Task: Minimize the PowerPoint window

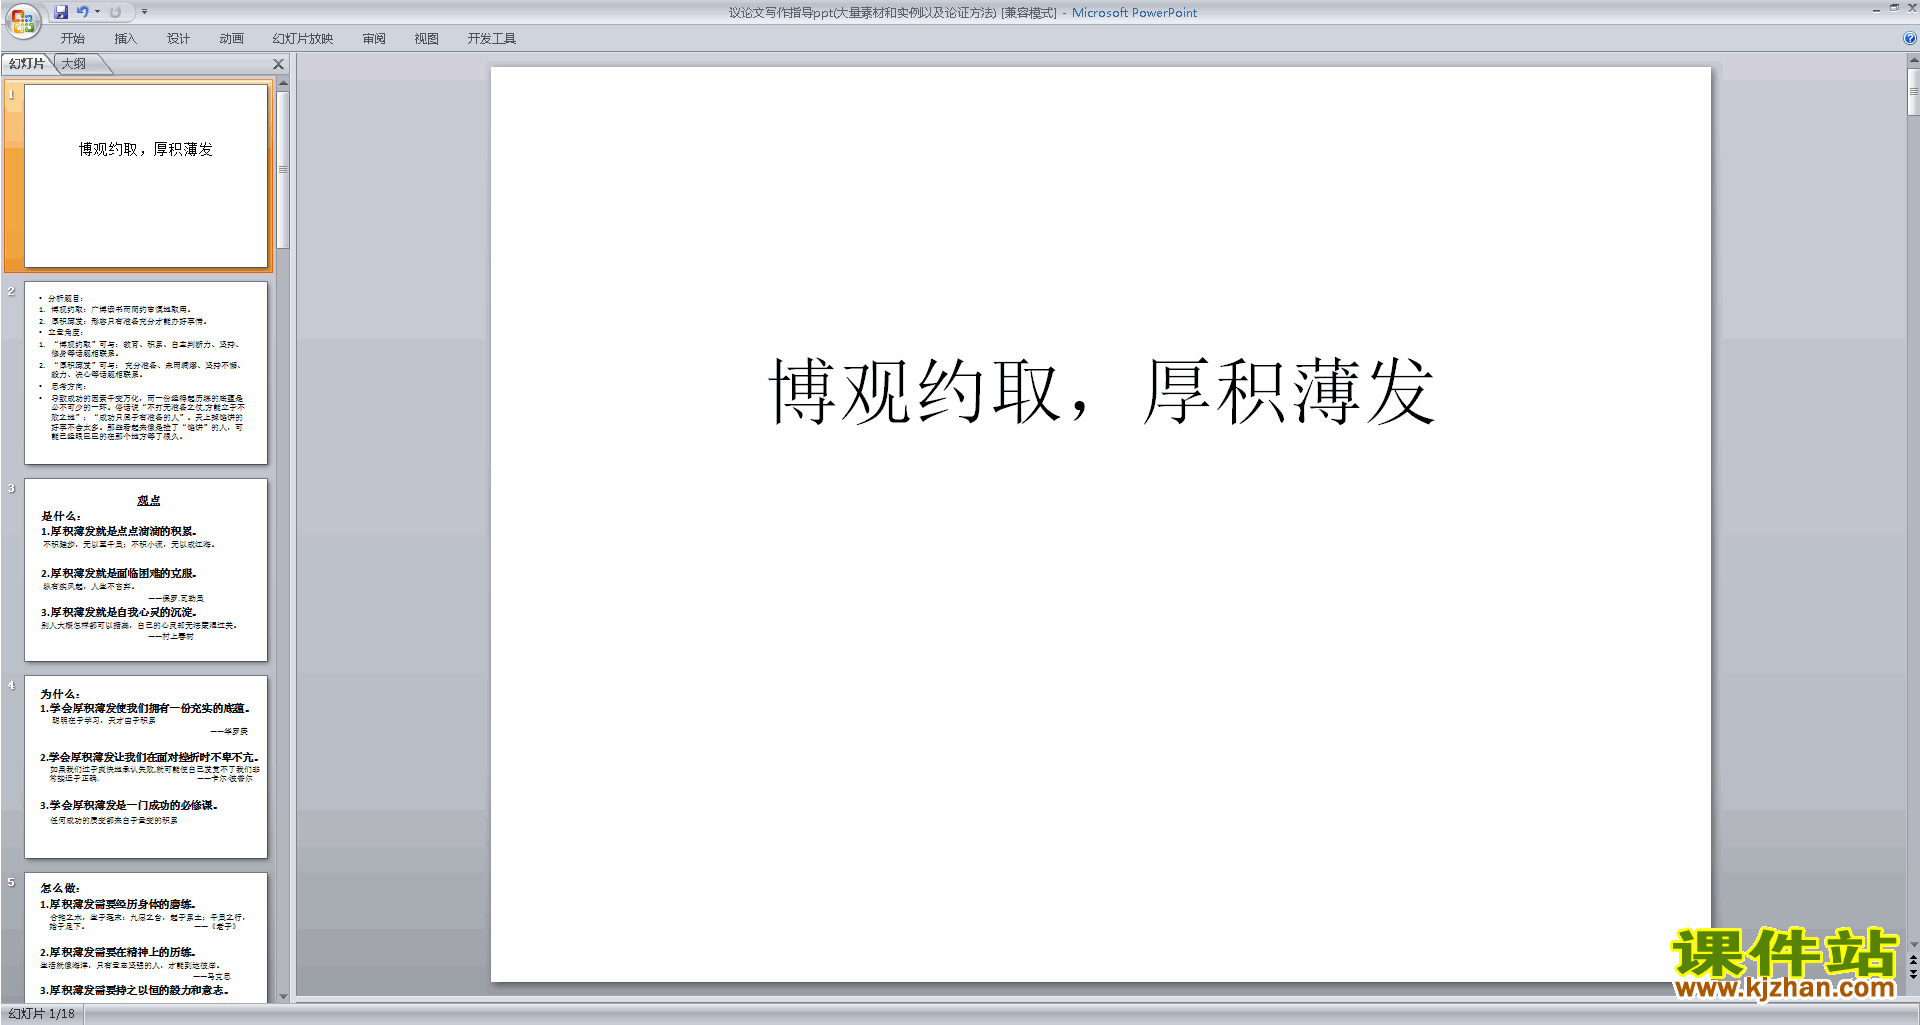Action: 1876,9
